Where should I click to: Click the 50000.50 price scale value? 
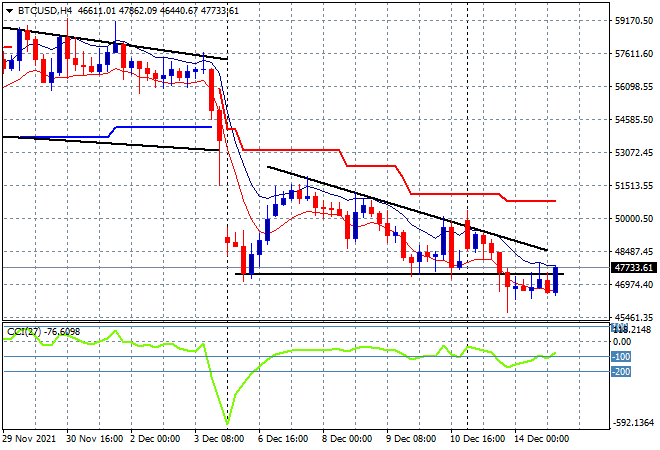point(634,218)
